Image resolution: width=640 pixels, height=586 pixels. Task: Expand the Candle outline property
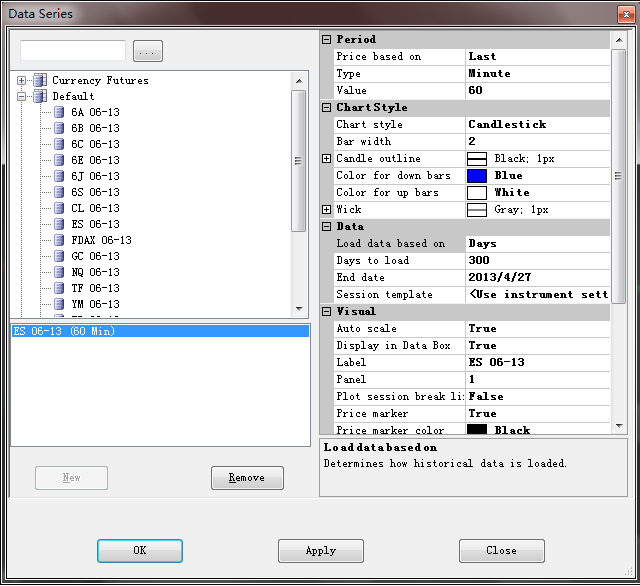click(326, 158)
